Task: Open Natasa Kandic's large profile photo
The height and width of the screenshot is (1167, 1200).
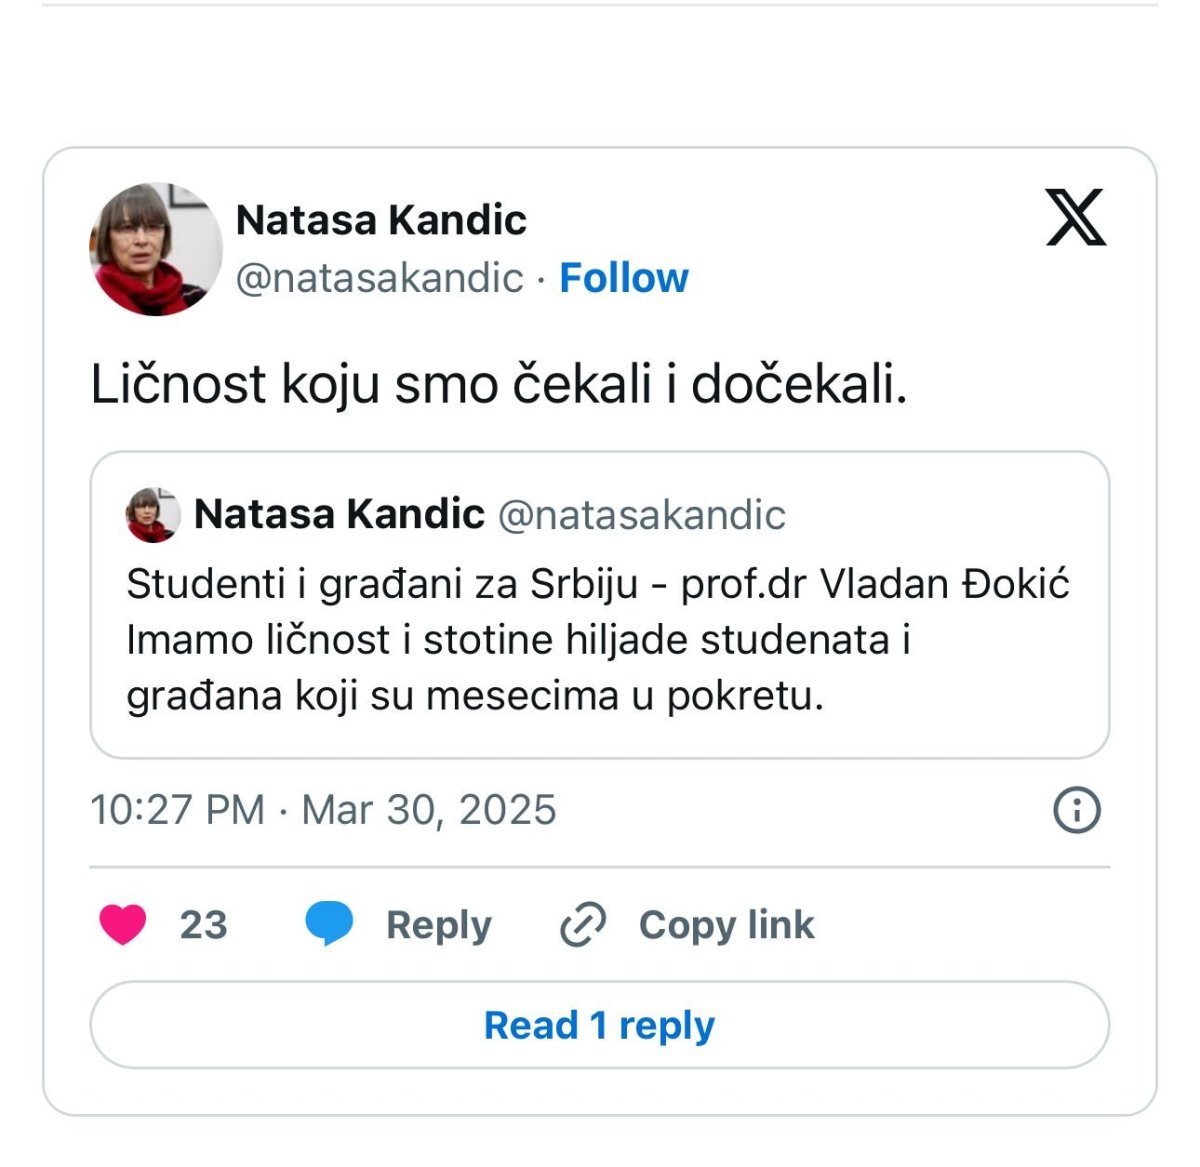Action: click(x=156, y=250)
